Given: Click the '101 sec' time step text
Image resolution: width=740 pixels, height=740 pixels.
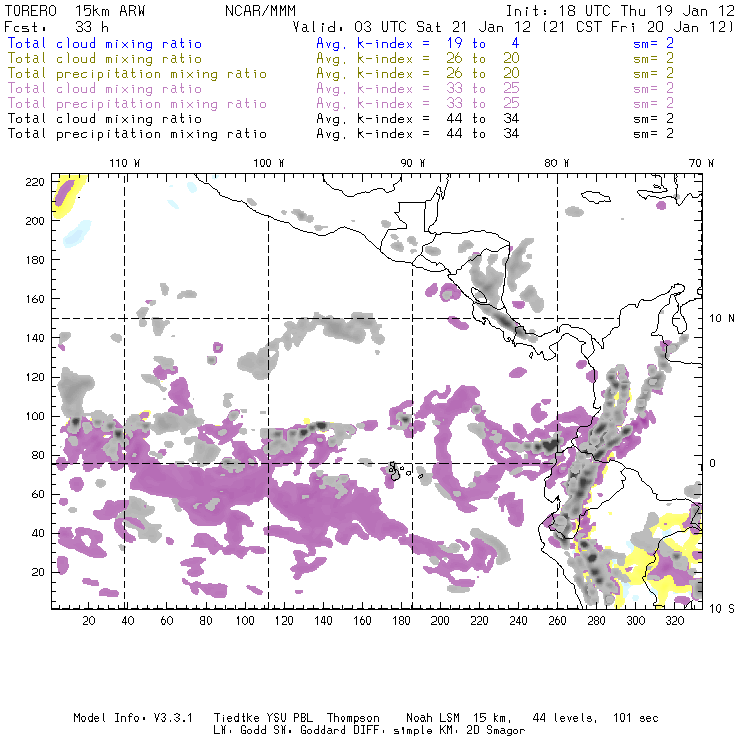Looking at the screenshot, I should [636, 718].
